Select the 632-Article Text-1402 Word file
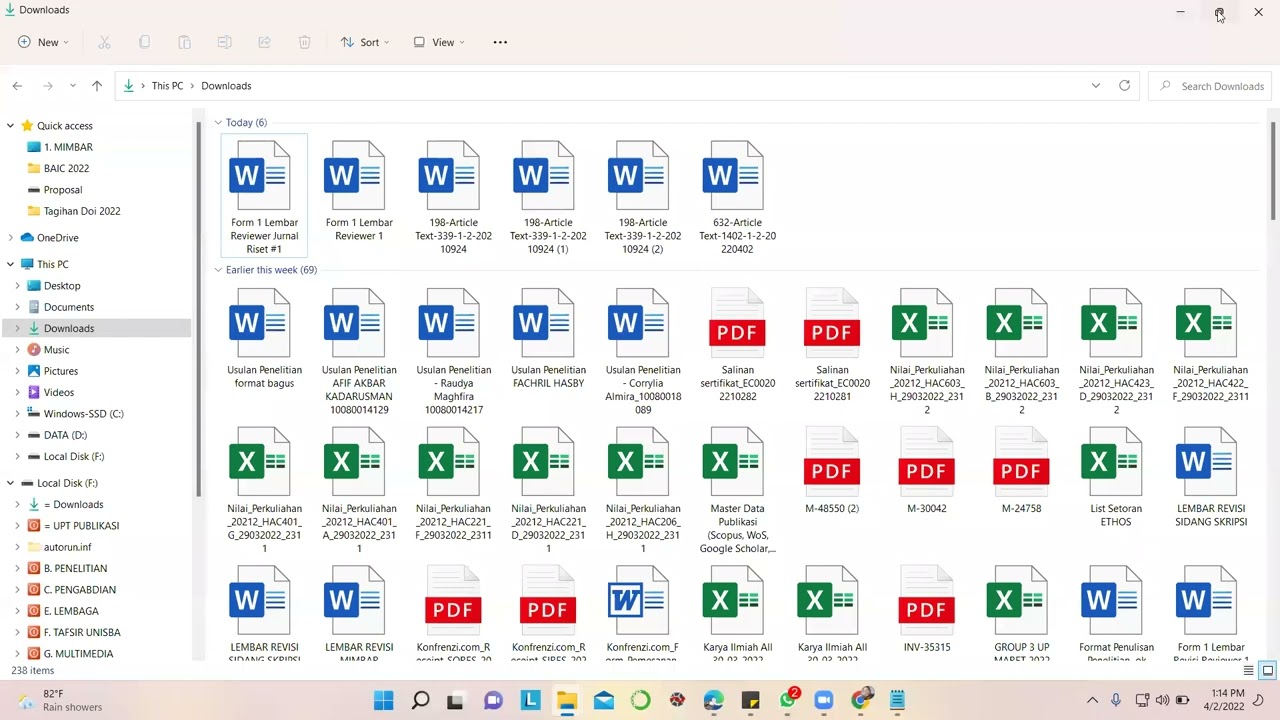The image size is (1280, 720). pyautogui.click(x=737, y=197)
